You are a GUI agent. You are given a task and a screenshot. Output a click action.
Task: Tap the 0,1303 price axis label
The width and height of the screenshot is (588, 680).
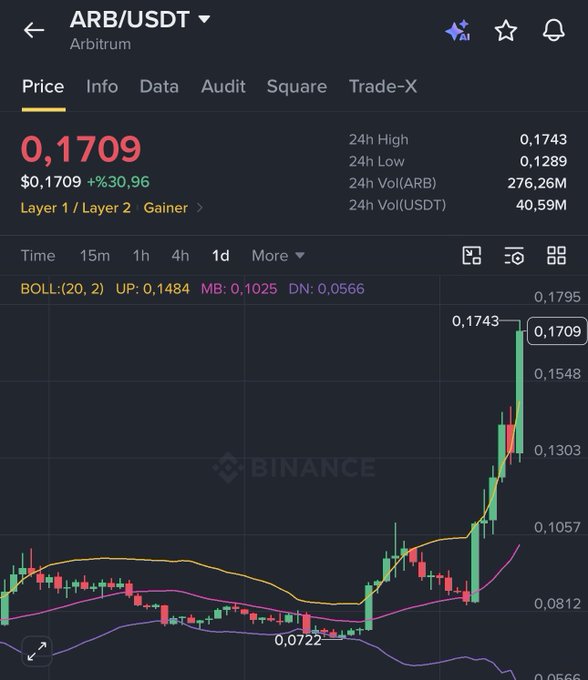(557, 451)
